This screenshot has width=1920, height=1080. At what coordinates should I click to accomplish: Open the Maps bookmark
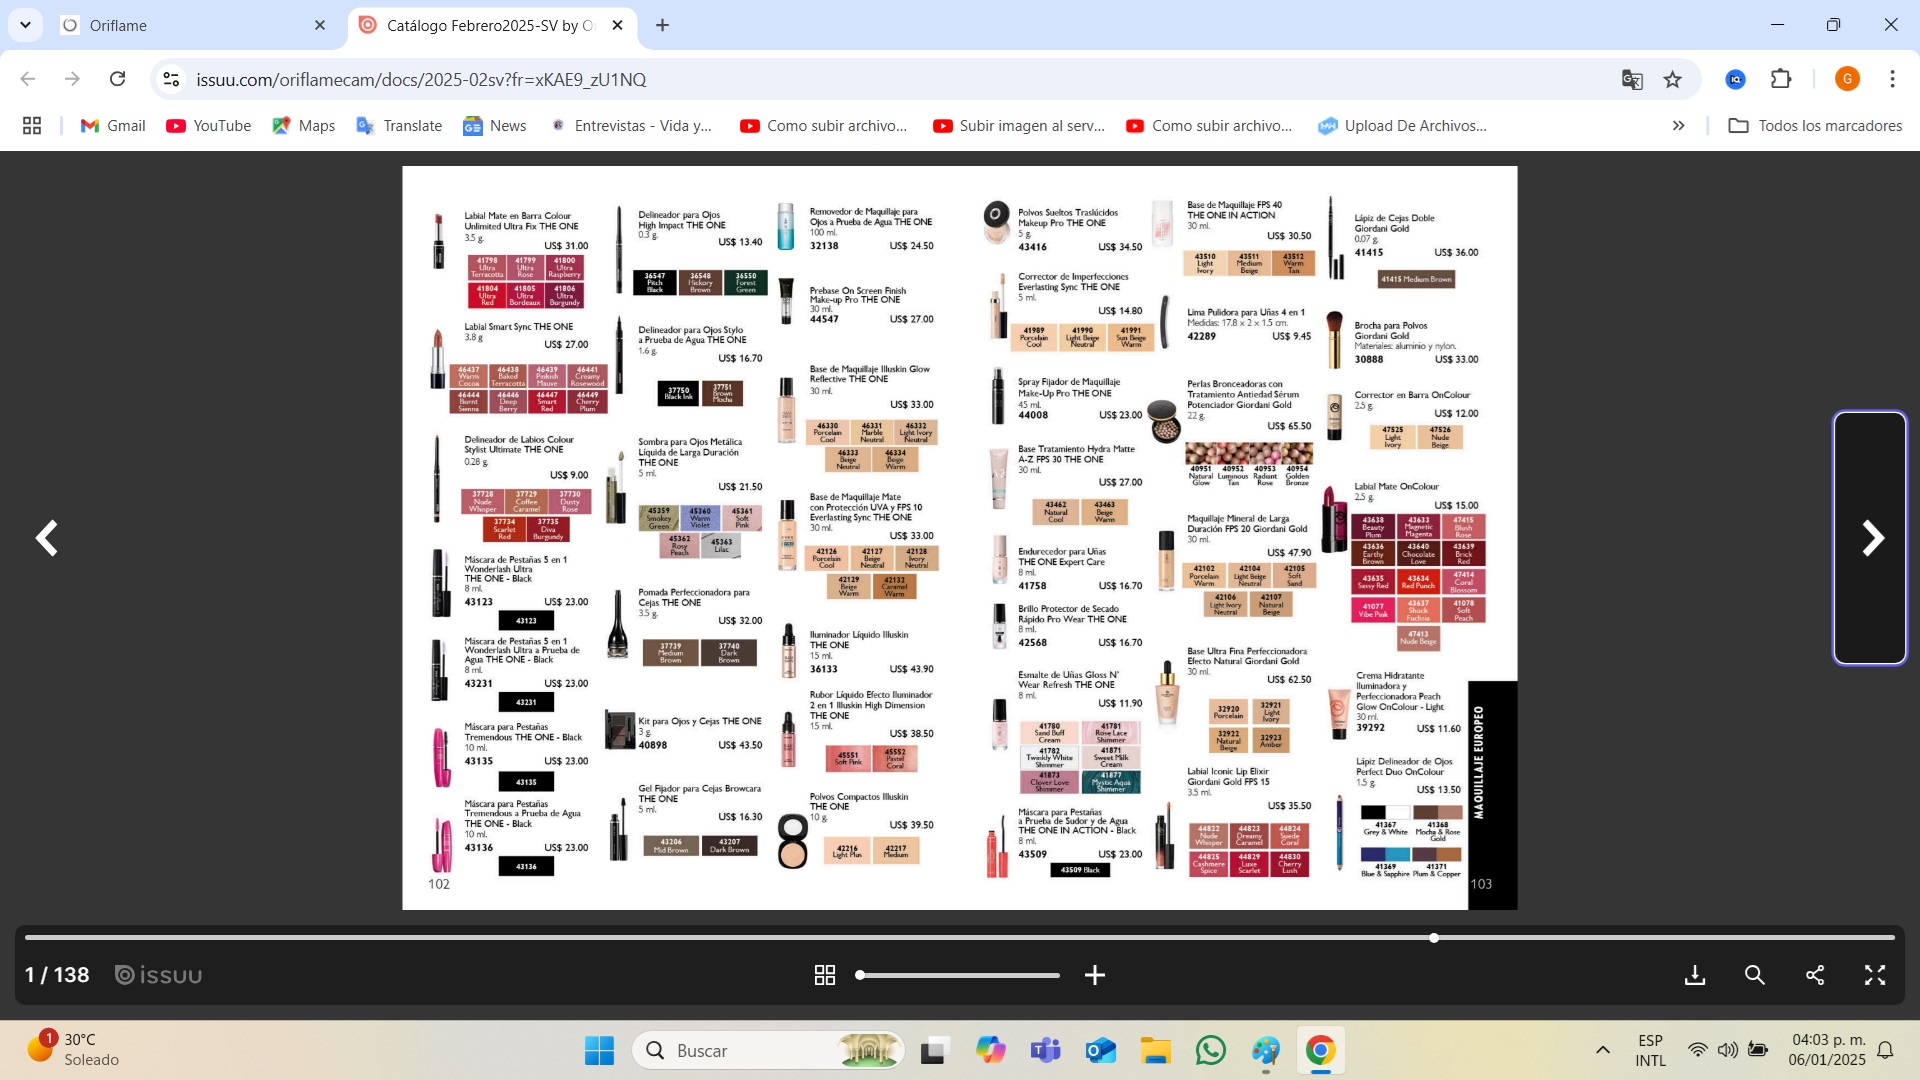point(304,125)
